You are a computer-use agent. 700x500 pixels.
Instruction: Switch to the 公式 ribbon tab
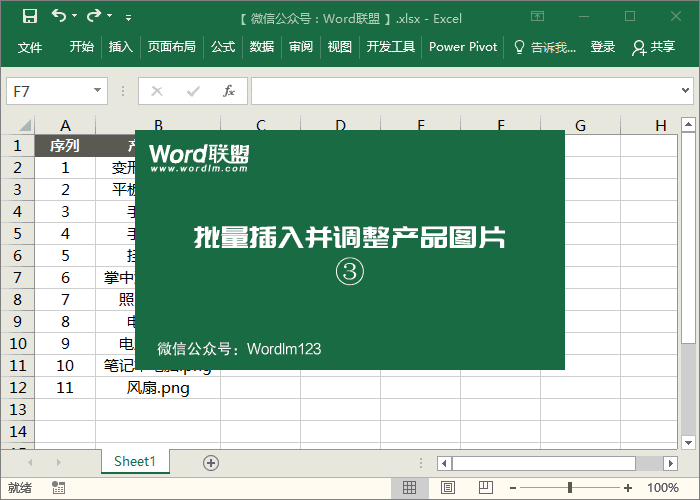(x=223, y=46)
